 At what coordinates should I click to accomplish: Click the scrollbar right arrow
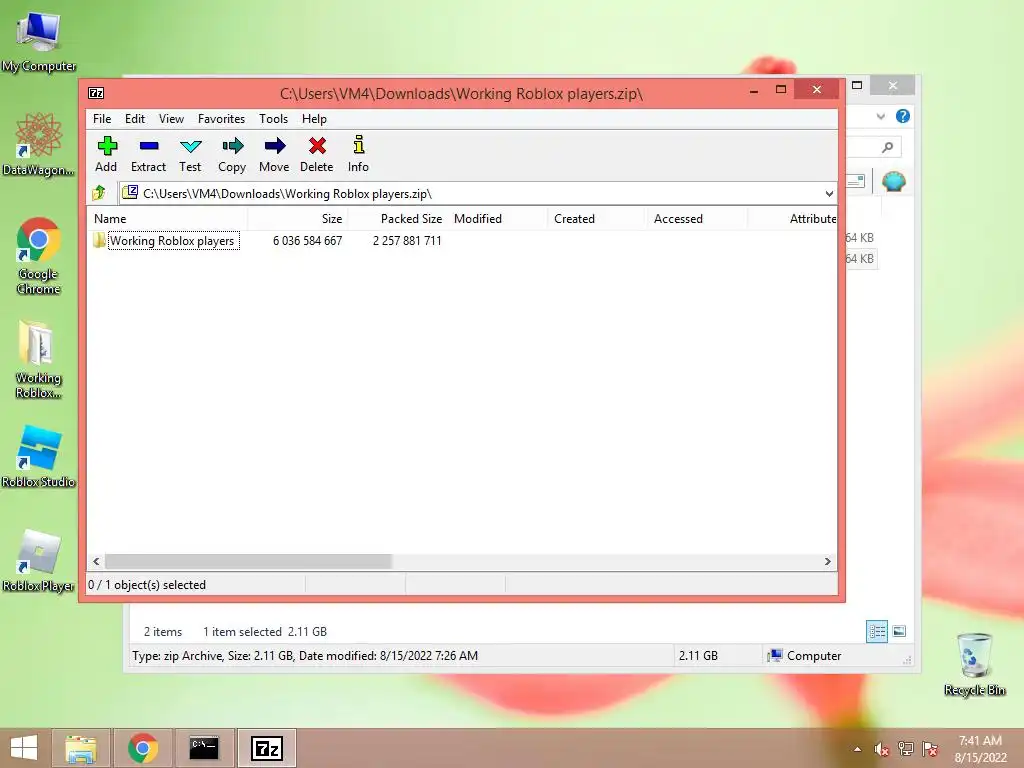point(827,562)
